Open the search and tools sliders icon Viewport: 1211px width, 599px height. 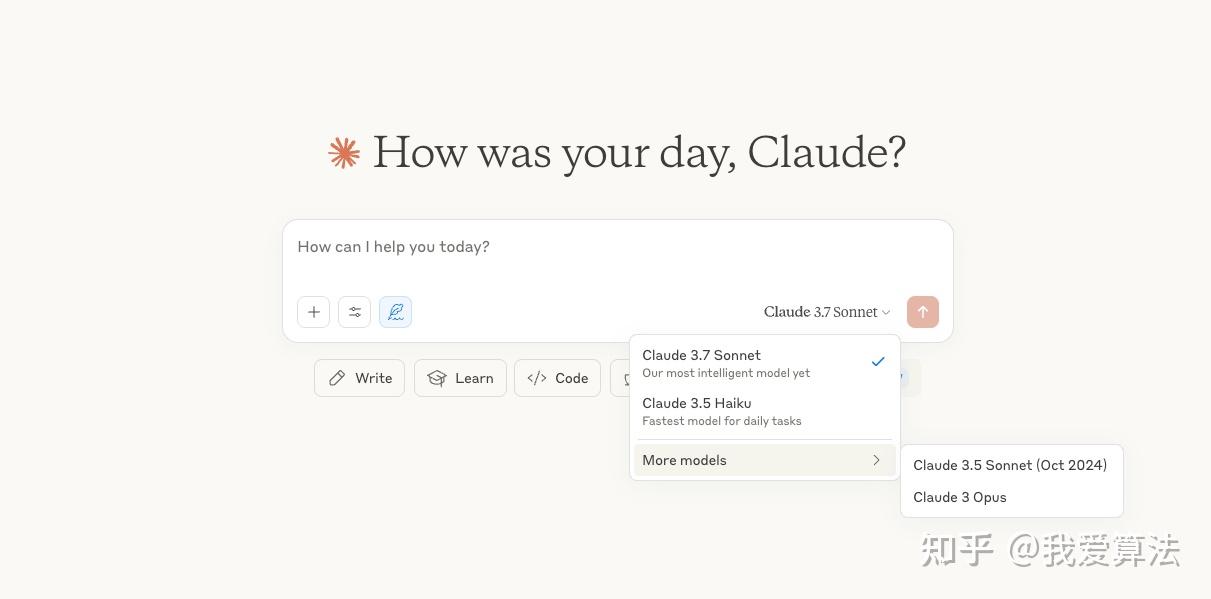(354, 312)
